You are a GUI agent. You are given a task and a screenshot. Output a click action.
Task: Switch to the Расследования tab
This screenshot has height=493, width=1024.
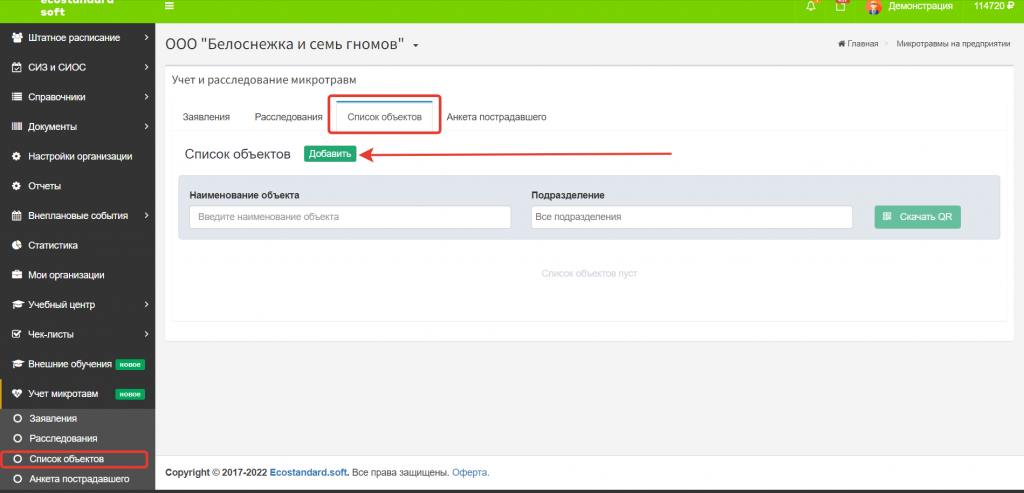pyautogui.click(x=289, y=118)
